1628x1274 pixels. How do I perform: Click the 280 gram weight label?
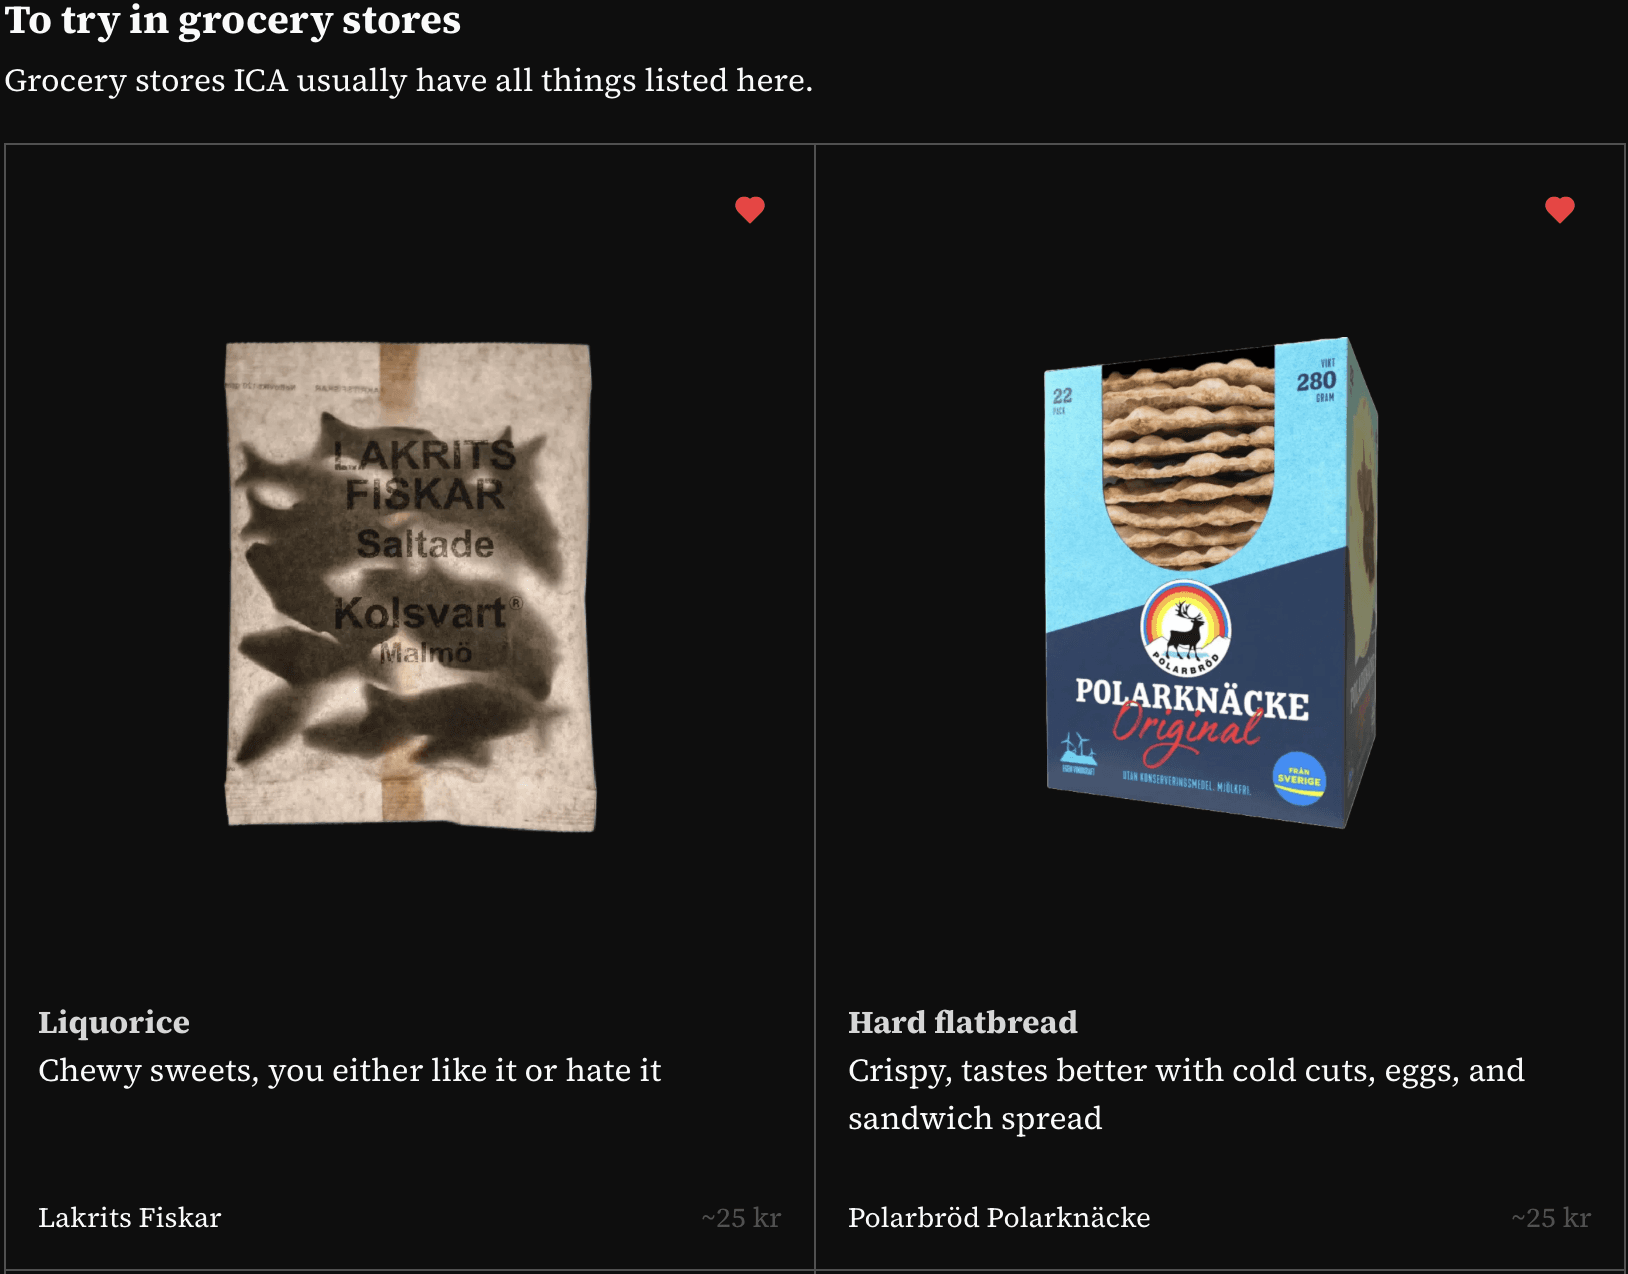[x=1316, y=381]
